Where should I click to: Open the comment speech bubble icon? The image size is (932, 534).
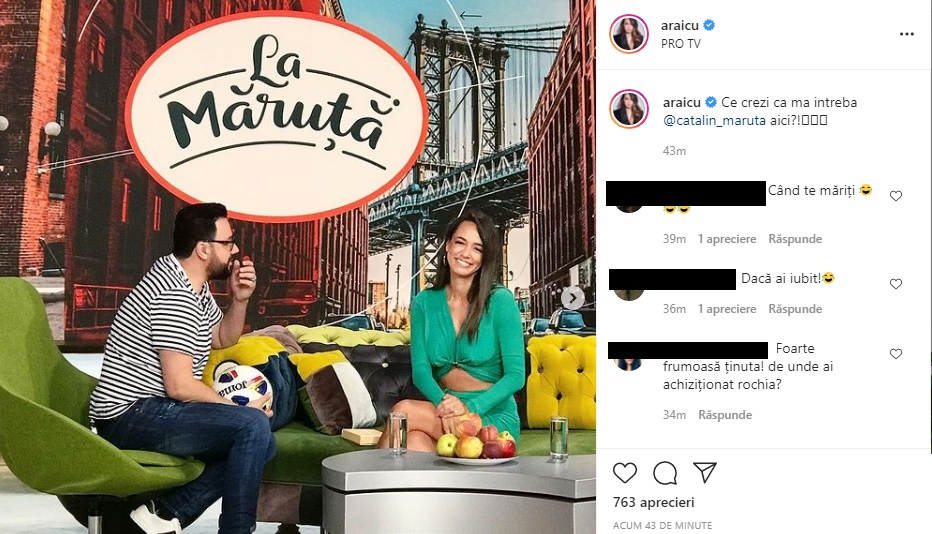[665, 473]
